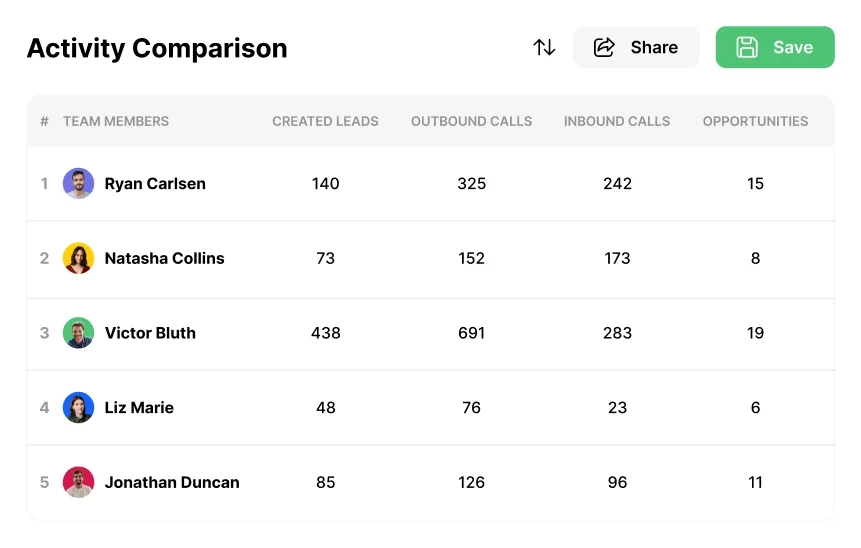
Task: Click Liz Marie's avatar icon
Action: [78, 408]
